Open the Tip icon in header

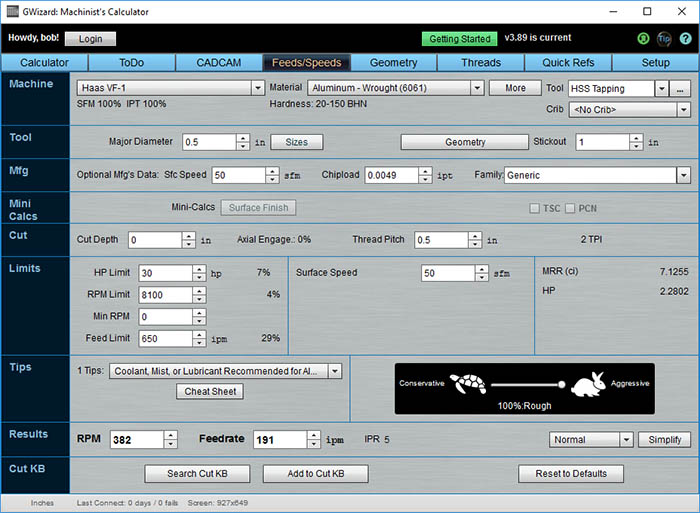click(x=664, y=39)
